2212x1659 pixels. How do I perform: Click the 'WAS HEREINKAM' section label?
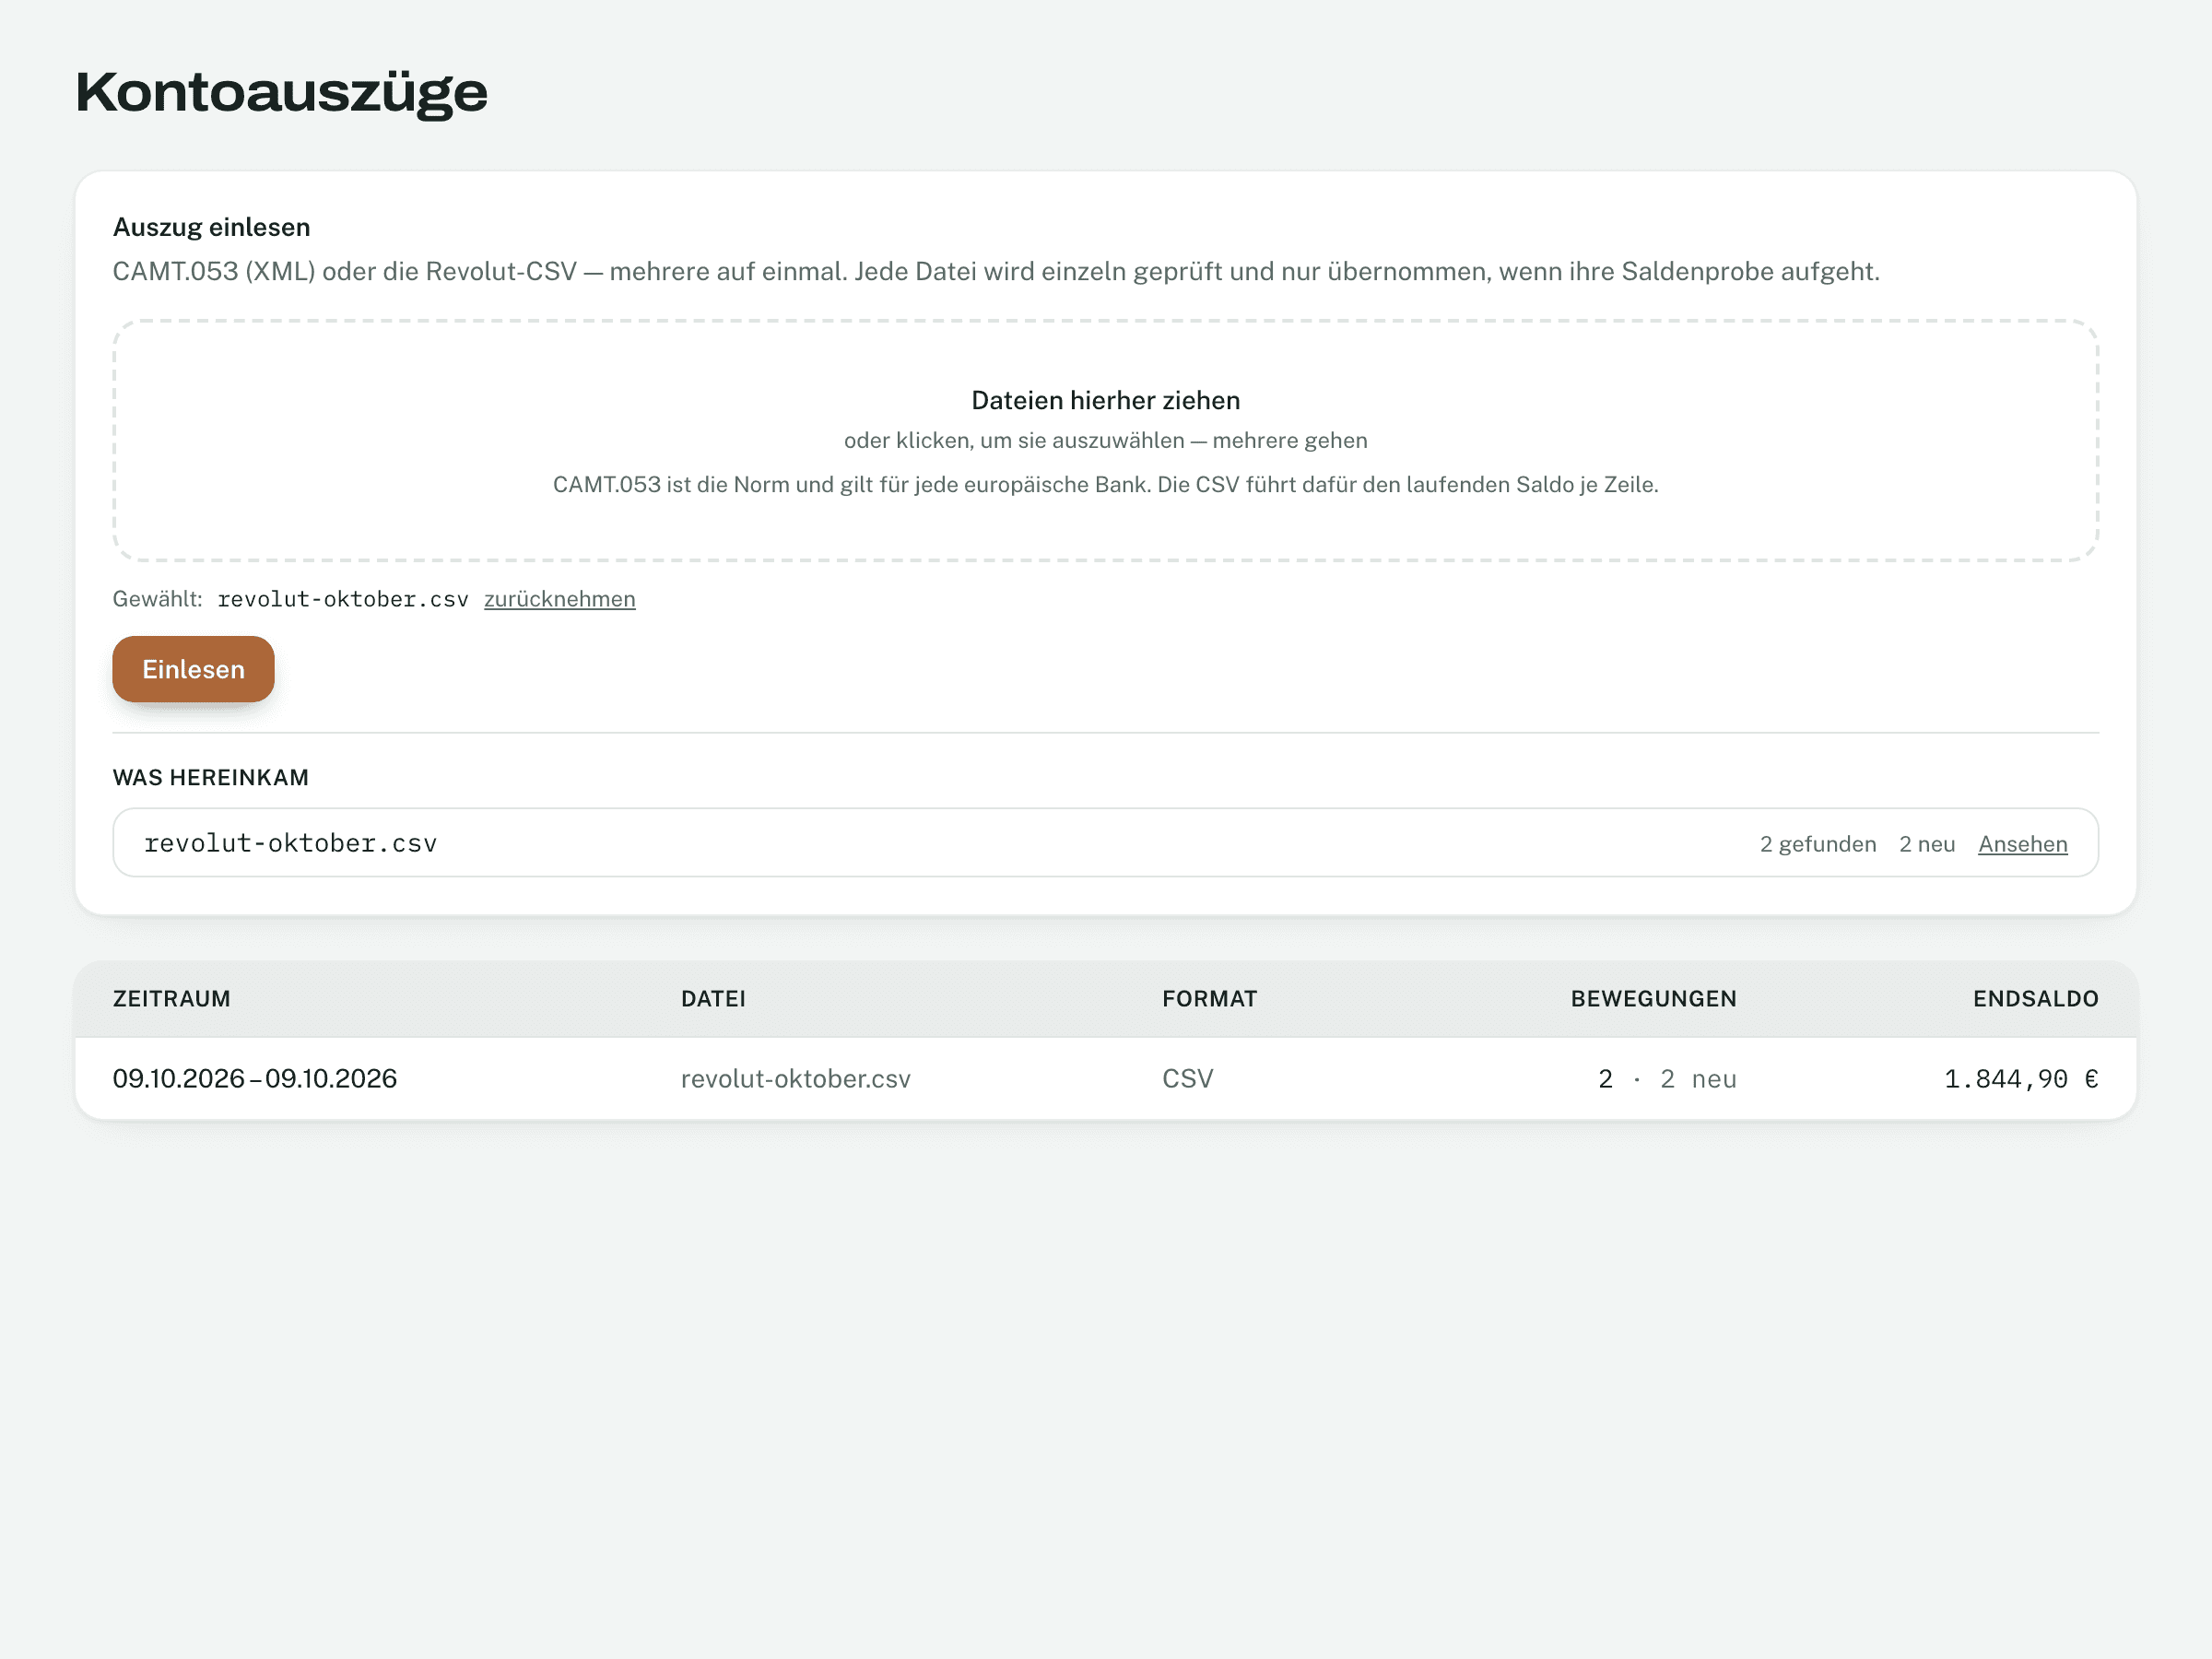click(x=211, y=778)
